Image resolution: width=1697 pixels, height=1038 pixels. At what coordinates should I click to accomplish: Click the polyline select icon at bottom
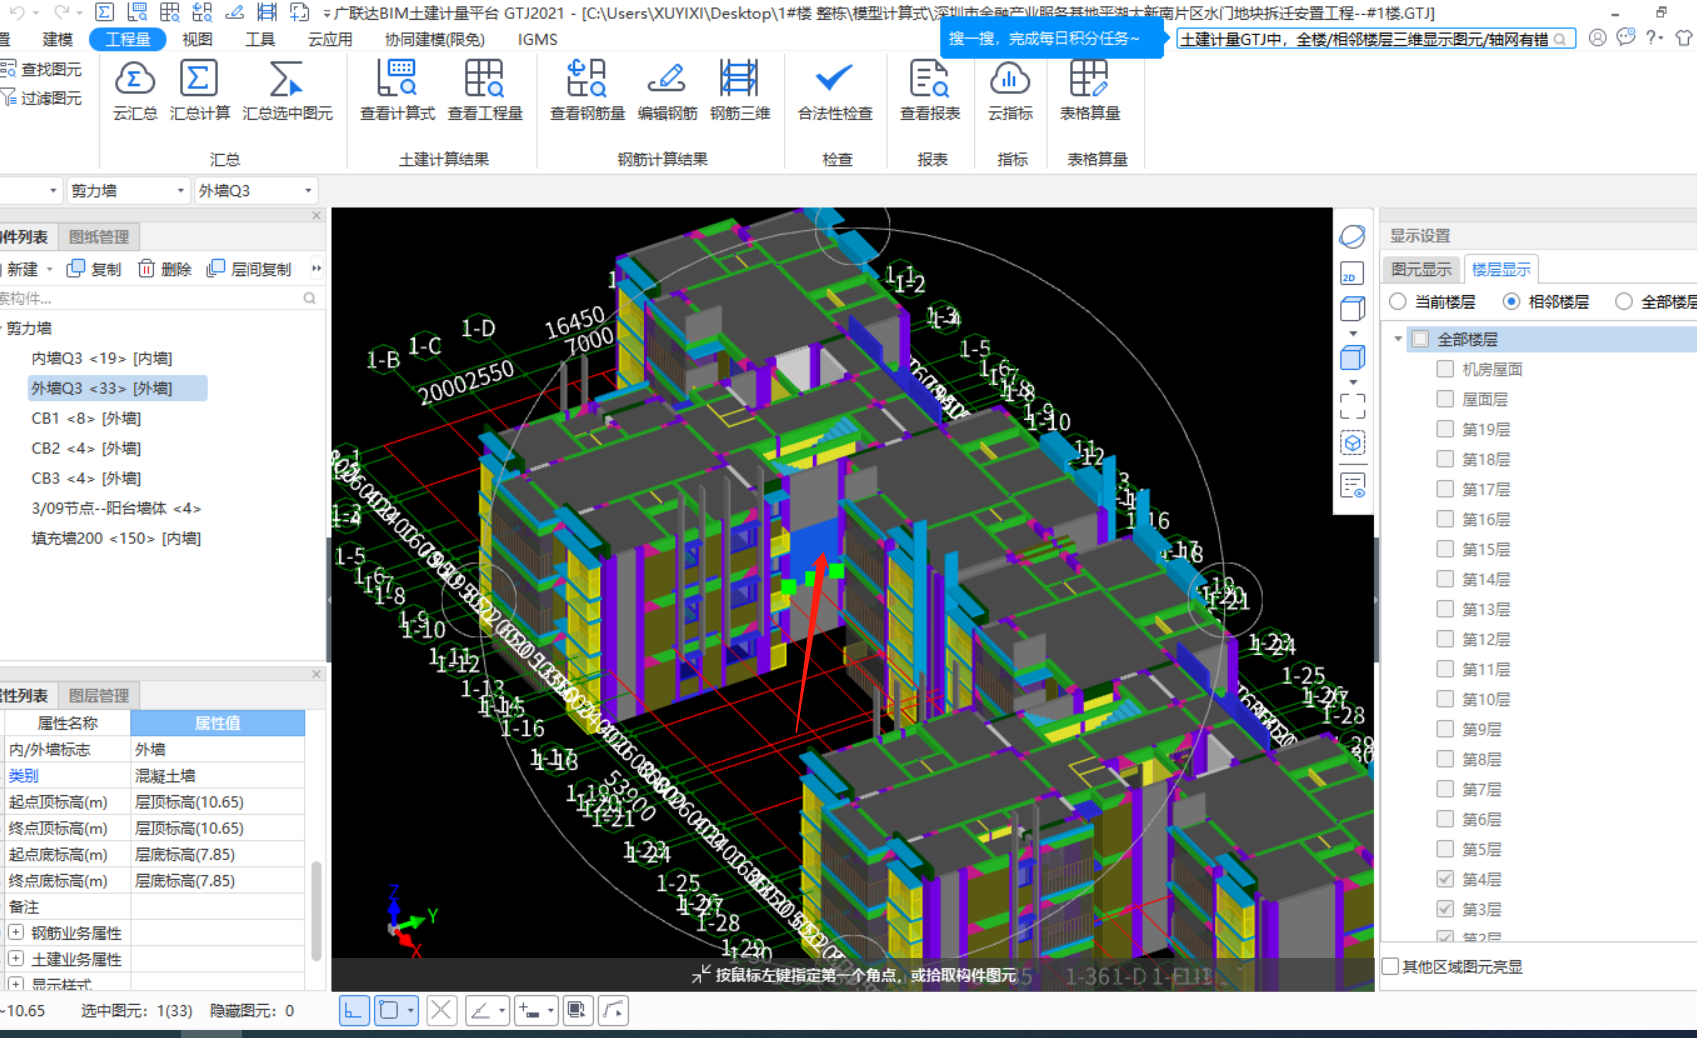(x=613, y=1011)
